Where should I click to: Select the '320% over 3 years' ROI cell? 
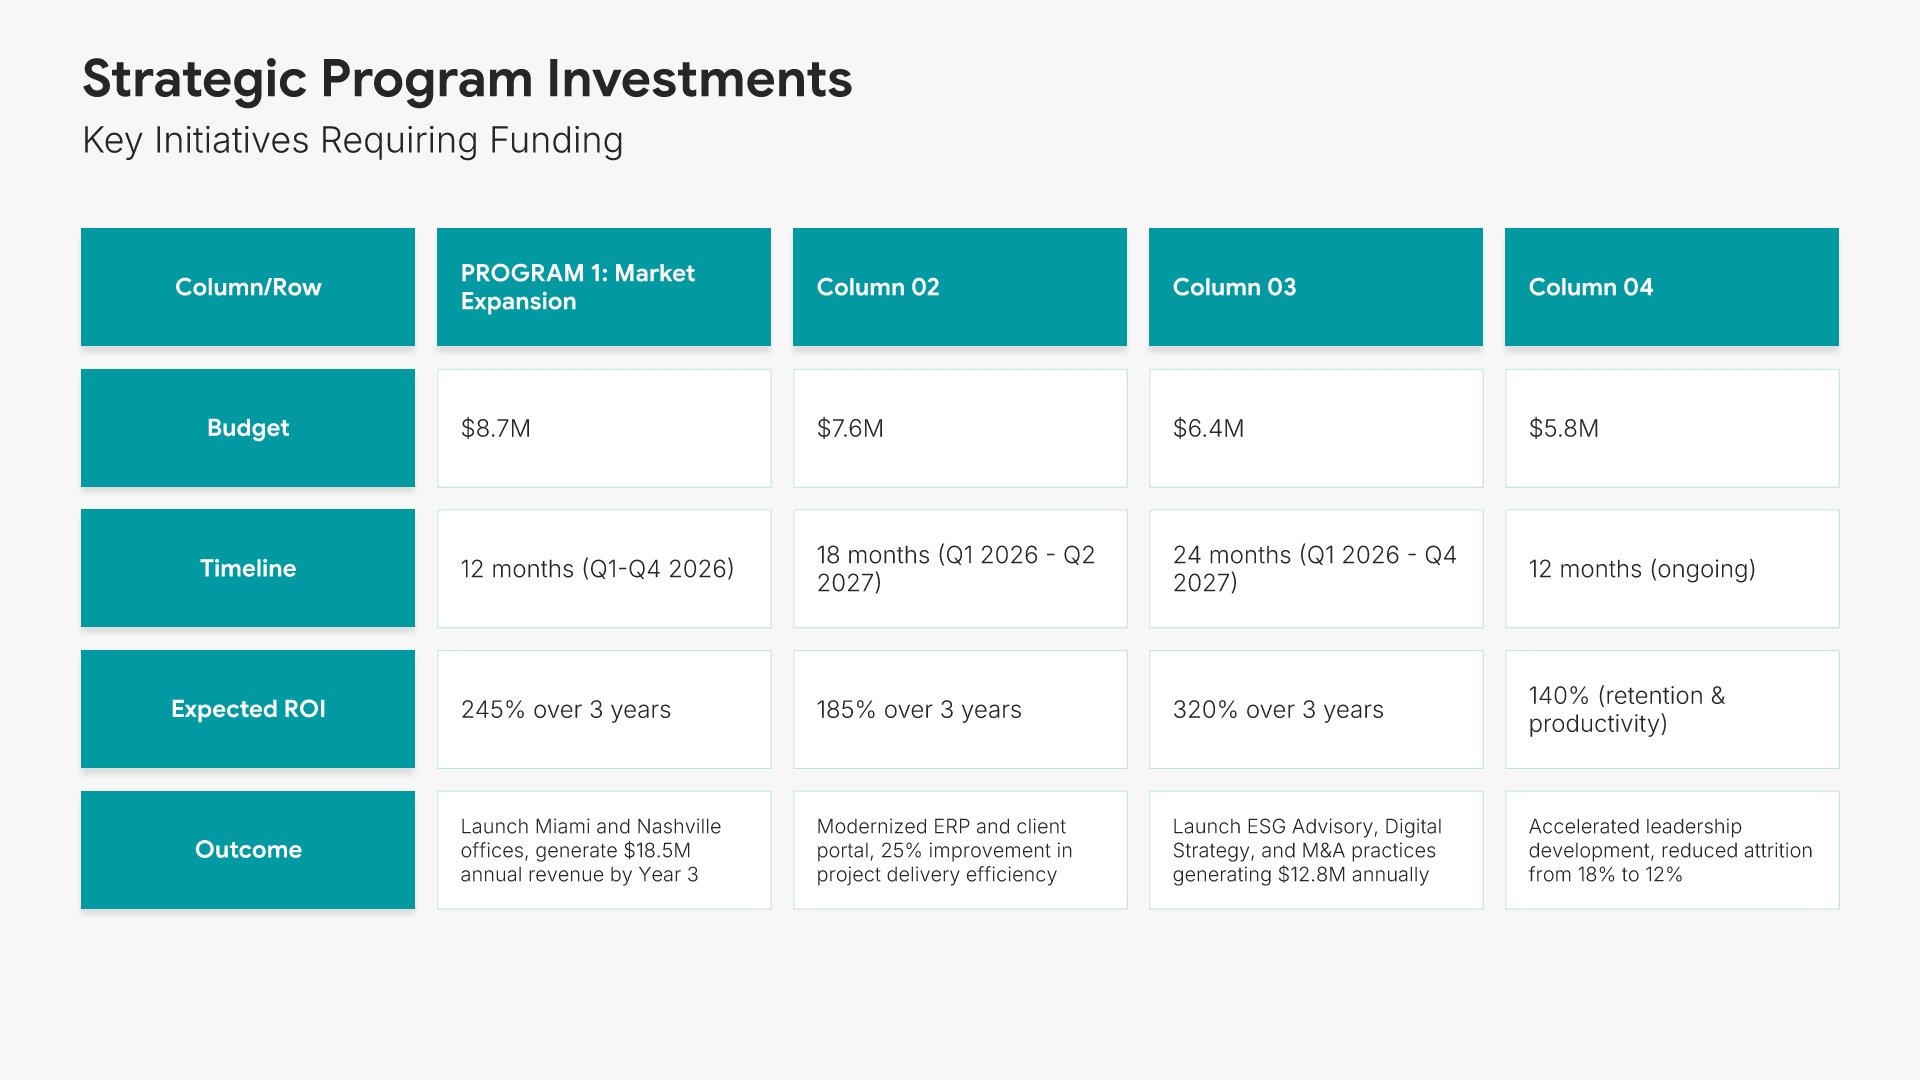pyautogui.click(x=1315, y=709)
